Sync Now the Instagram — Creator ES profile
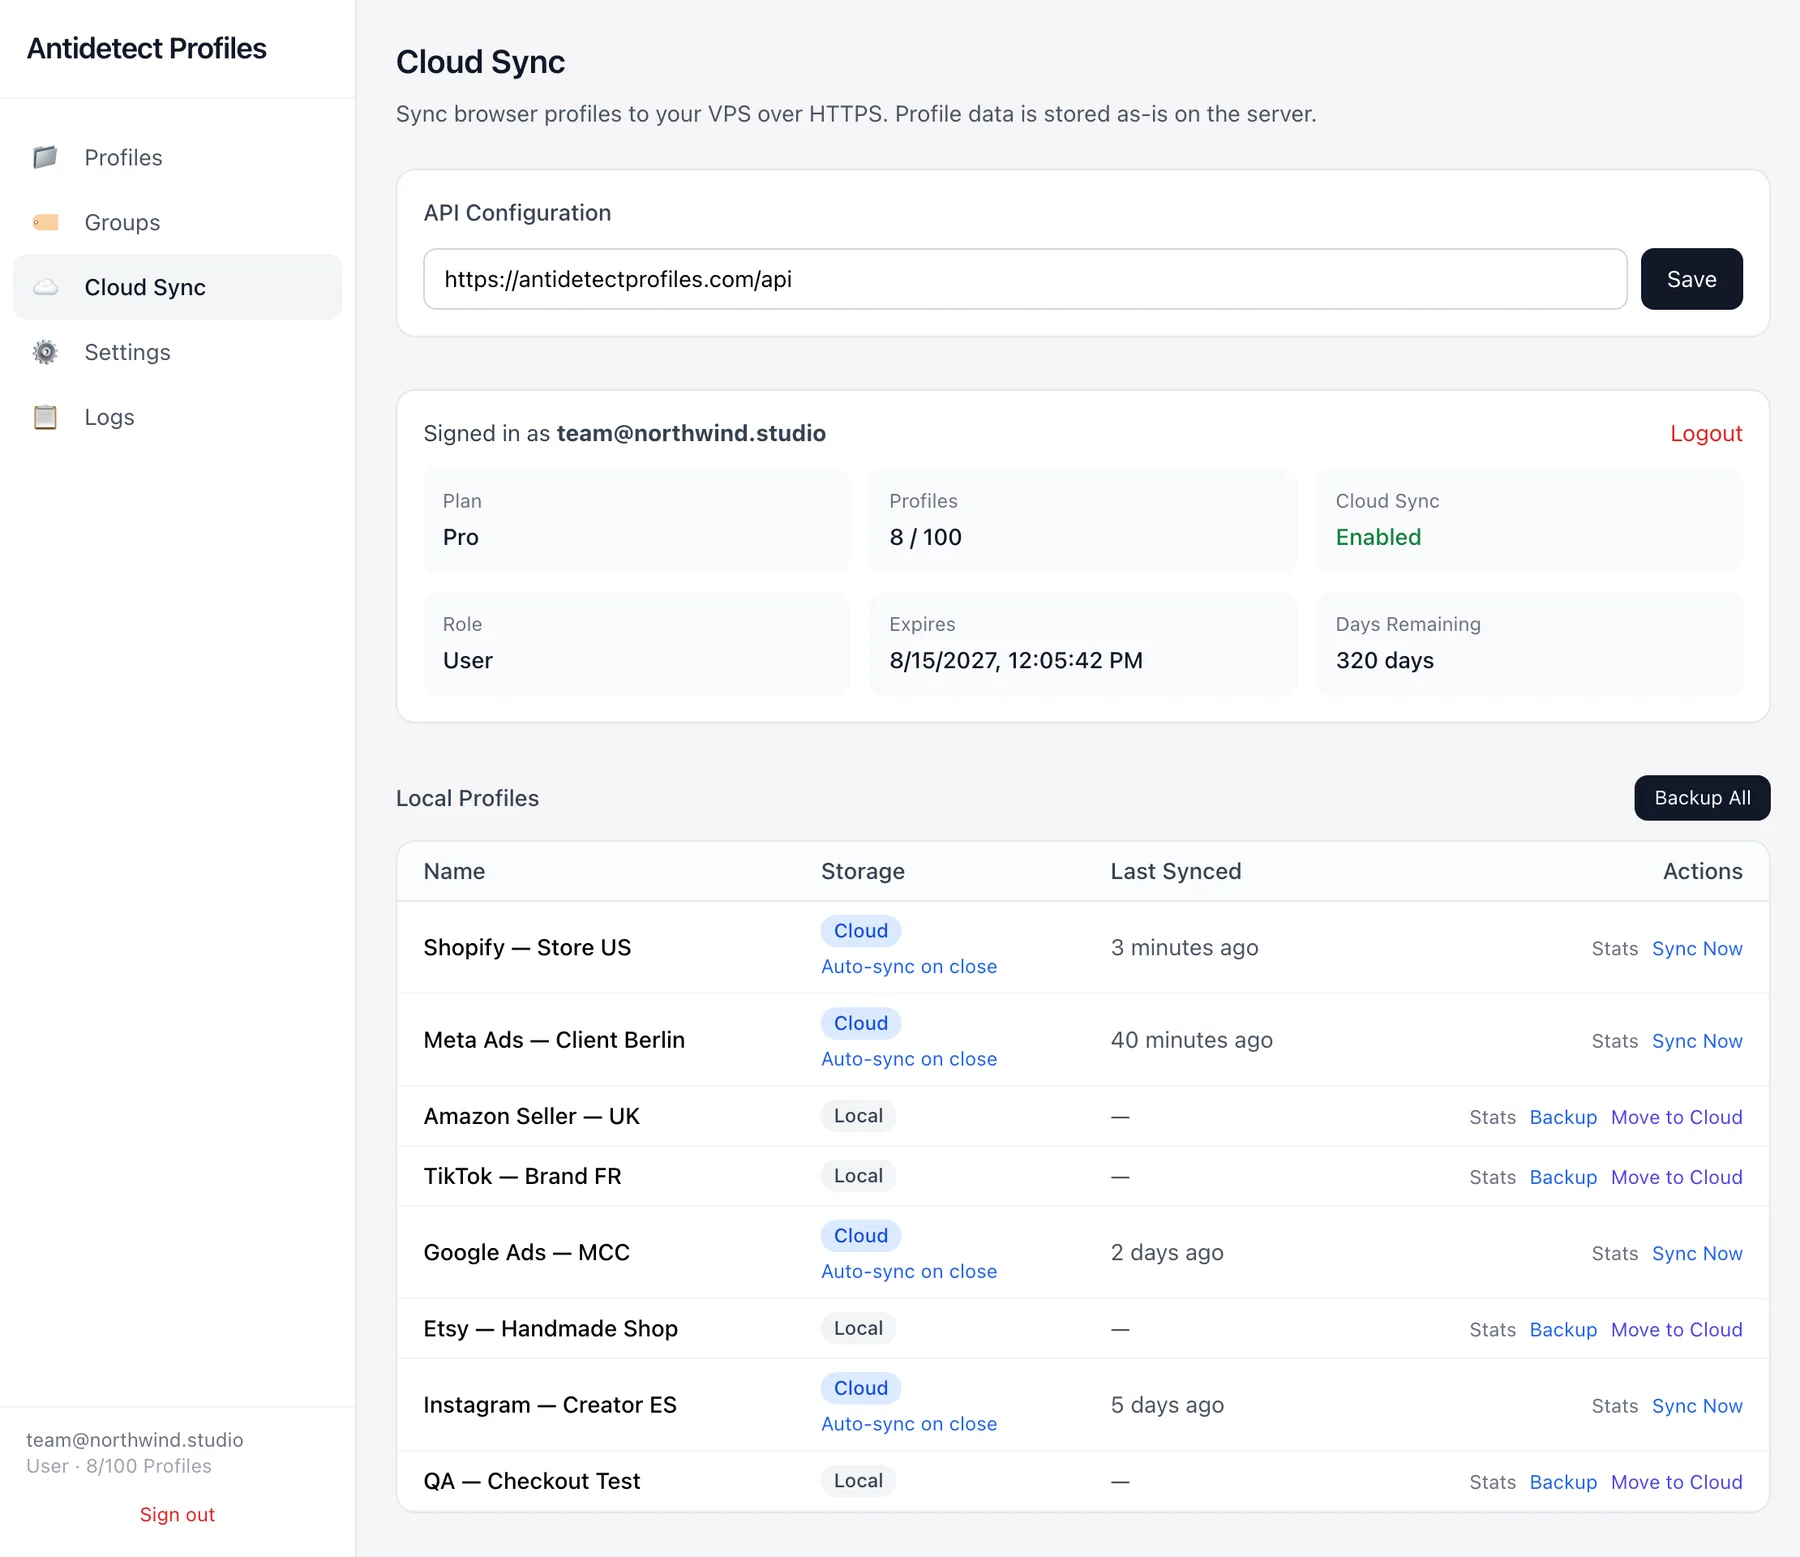 (x=1697, y=1406)
